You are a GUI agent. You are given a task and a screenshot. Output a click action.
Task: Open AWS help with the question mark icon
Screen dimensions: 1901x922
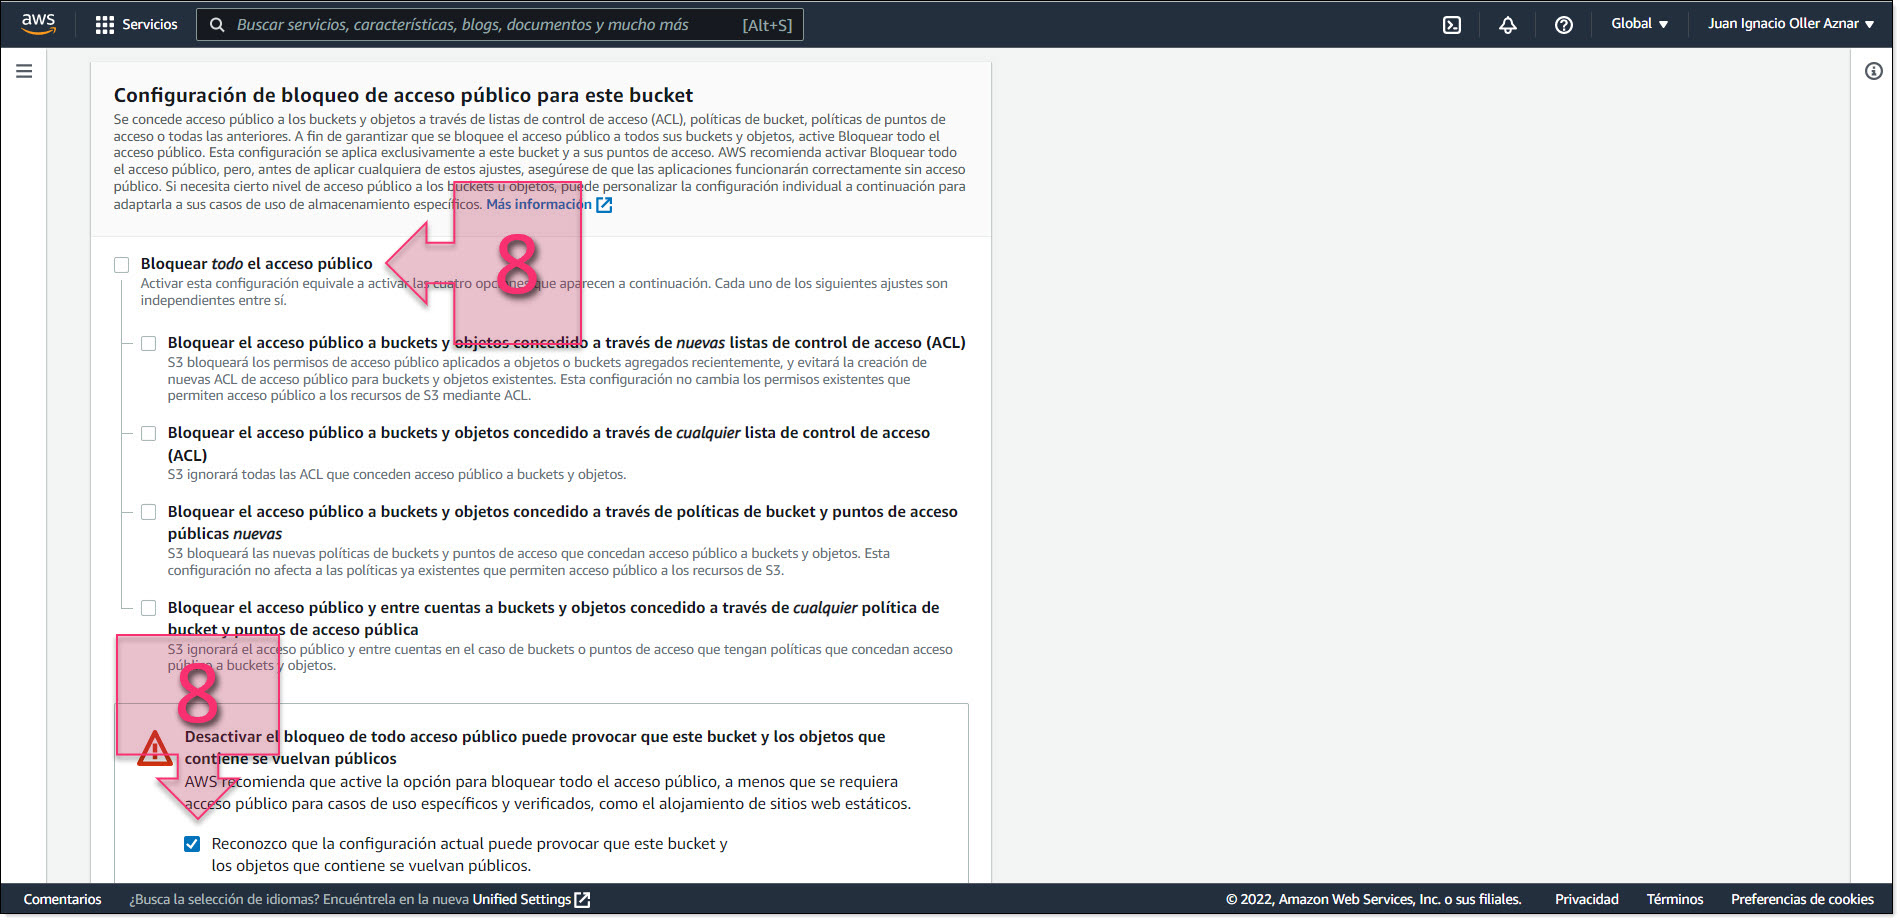click(x=1564, y=23)
